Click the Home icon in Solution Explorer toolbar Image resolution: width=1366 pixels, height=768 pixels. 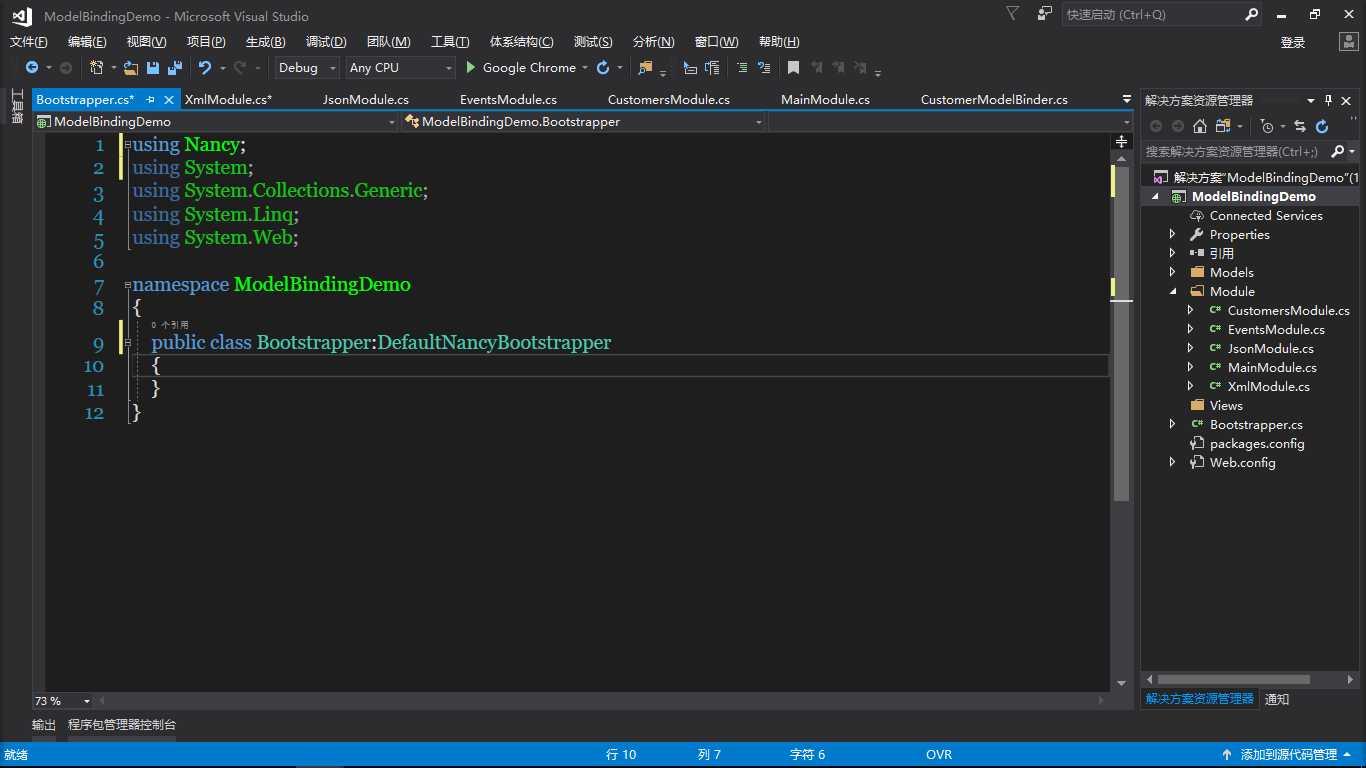(1200, 126)
